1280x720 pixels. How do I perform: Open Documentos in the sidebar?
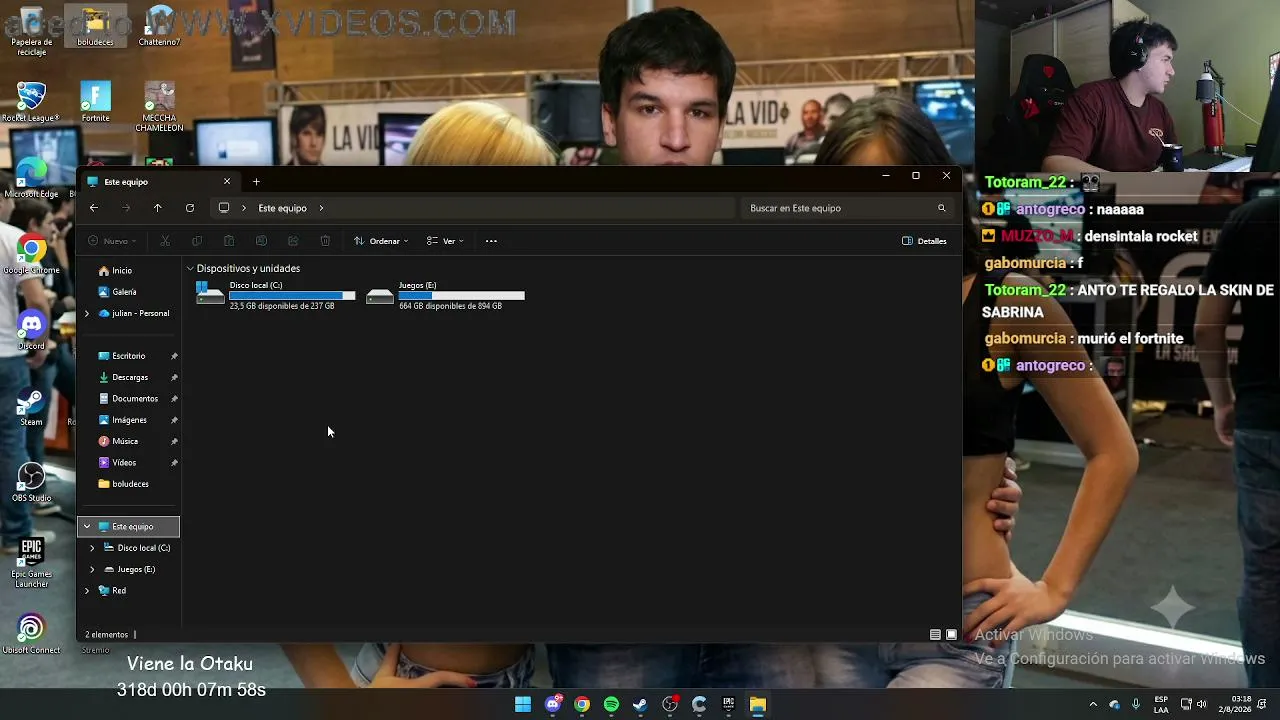point(129,399)
